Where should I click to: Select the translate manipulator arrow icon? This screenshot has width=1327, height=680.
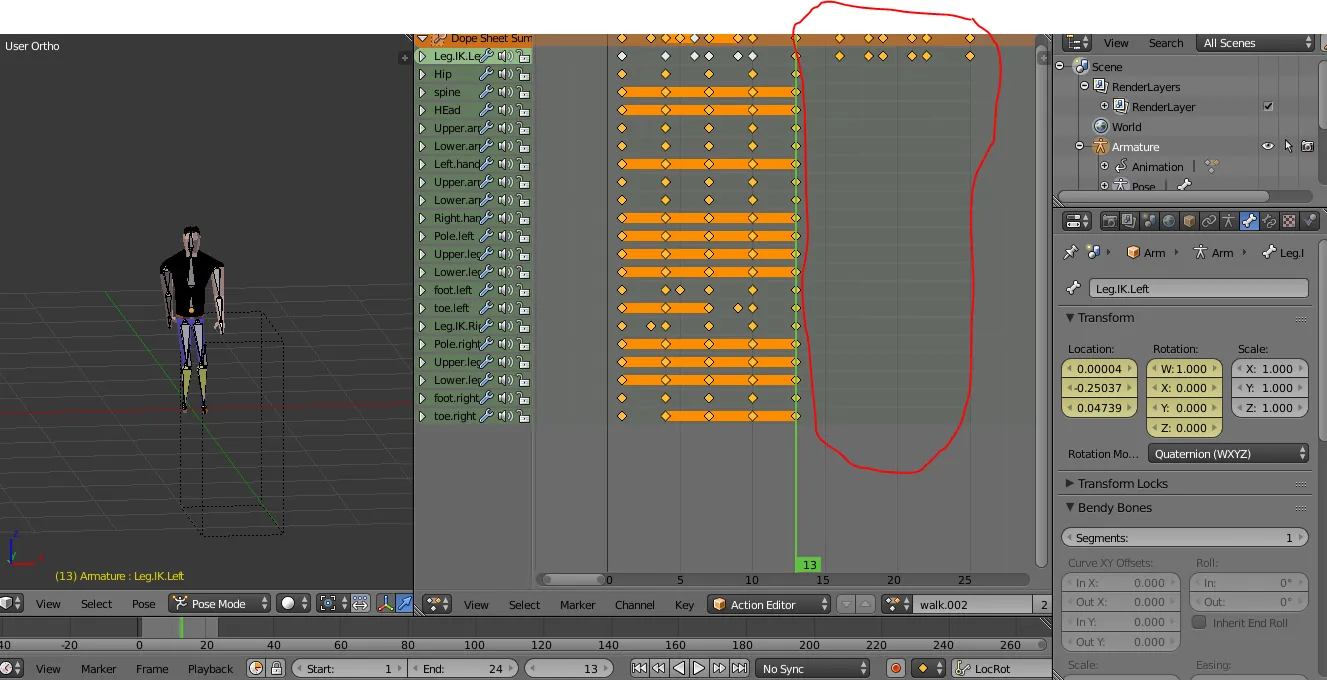pyautogui.click(x=404, y=603)
